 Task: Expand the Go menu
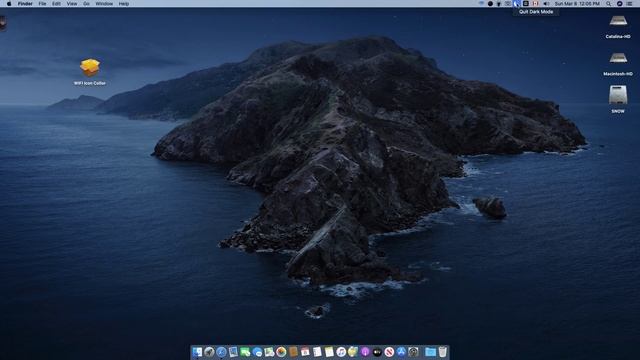tap(86, 4)
